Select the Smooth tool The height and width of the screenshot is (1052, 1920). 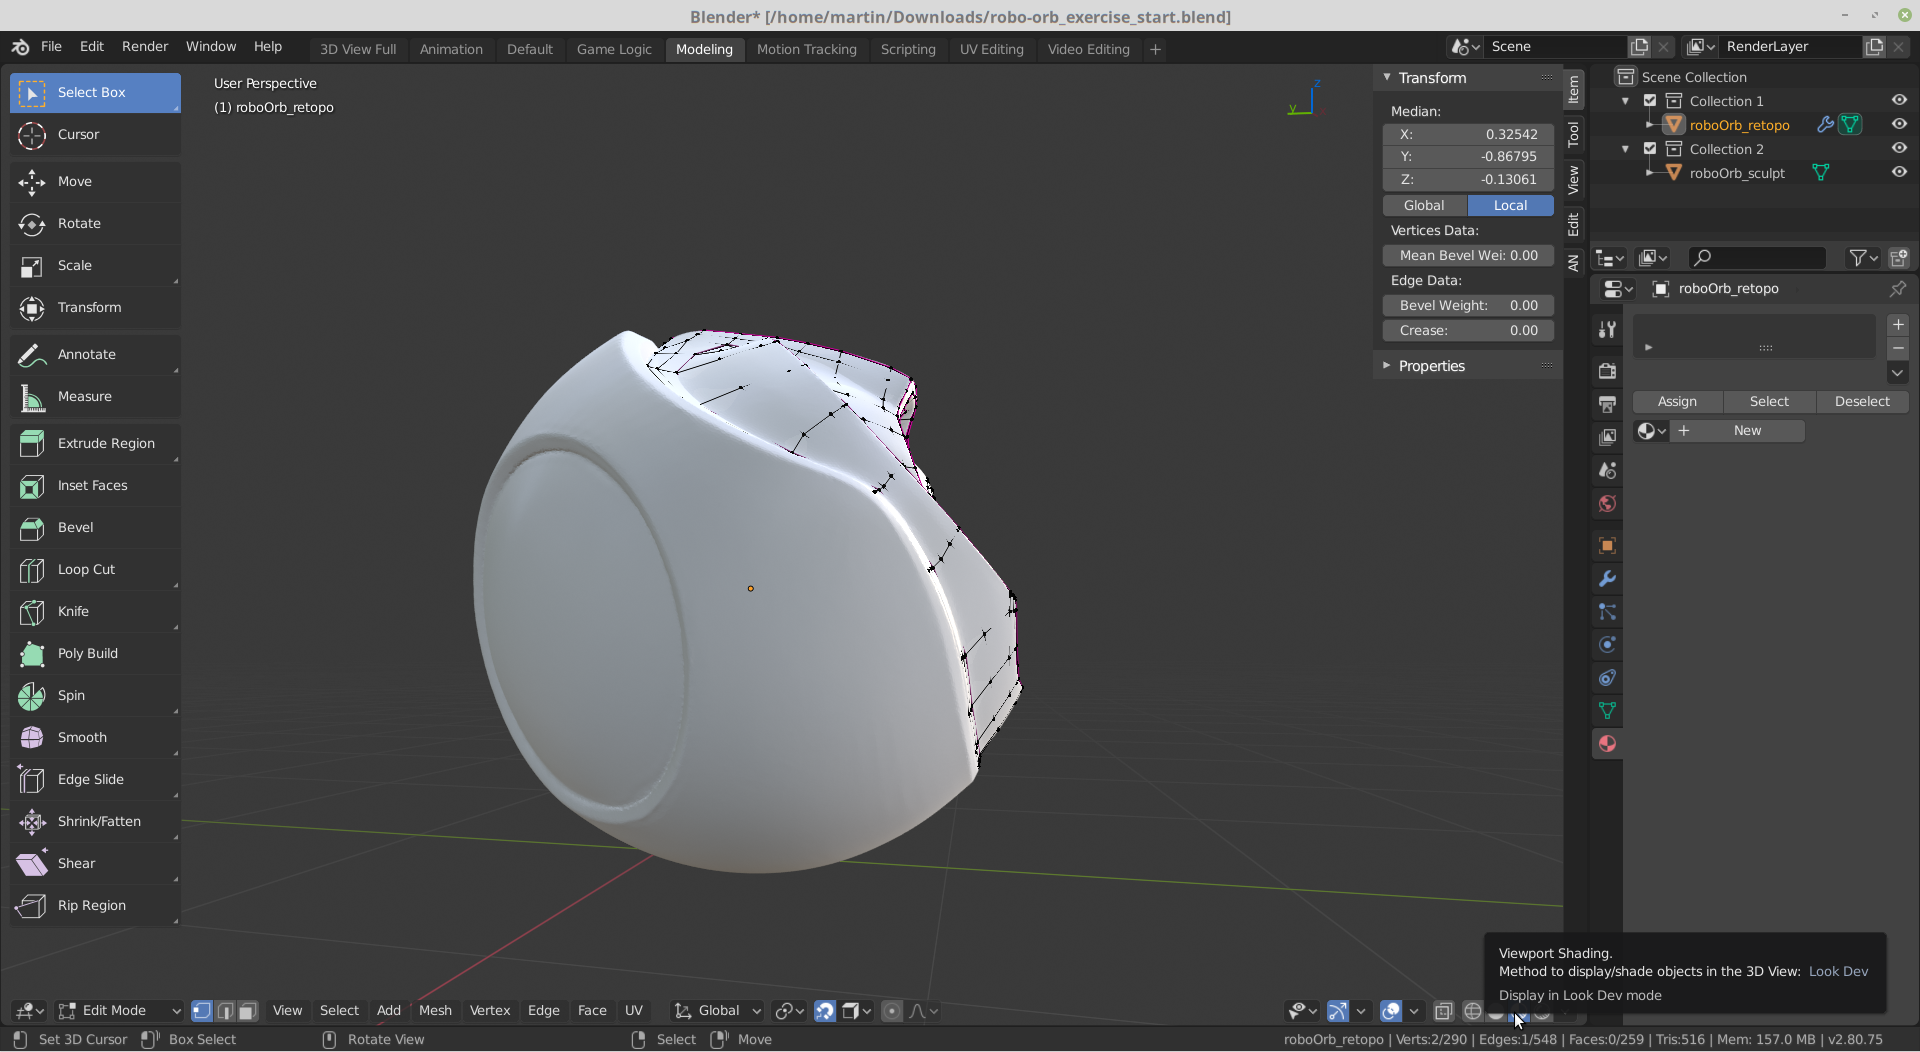point(95,737)
